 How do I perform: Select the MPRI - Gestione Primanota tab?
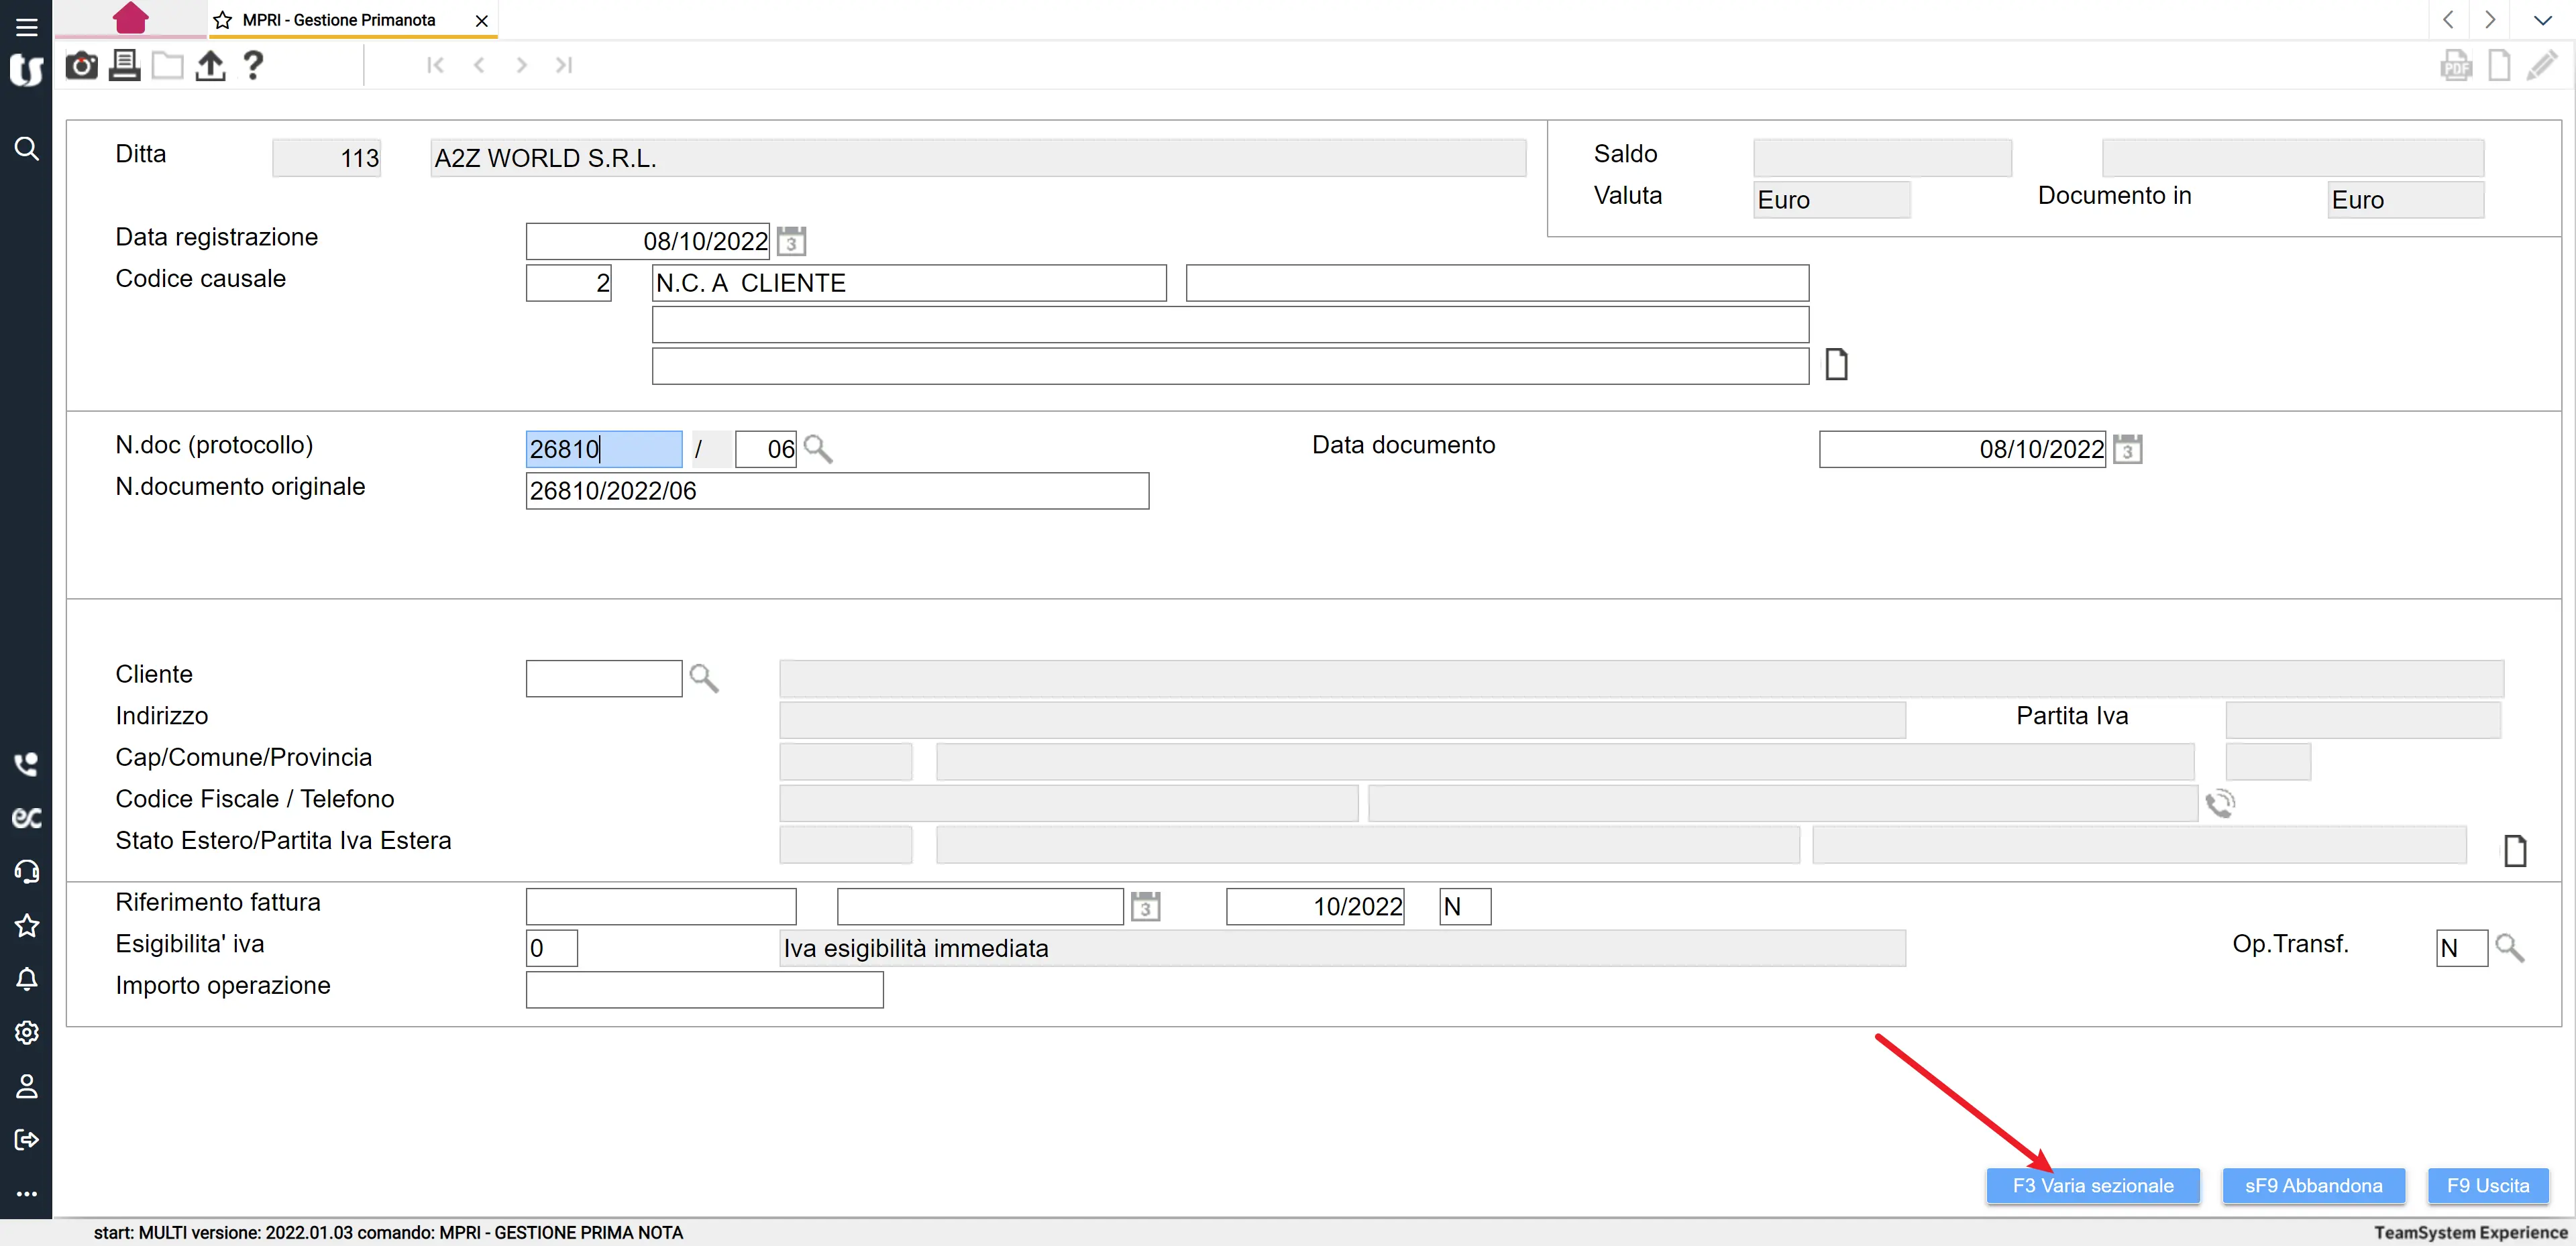pos(339,20)
